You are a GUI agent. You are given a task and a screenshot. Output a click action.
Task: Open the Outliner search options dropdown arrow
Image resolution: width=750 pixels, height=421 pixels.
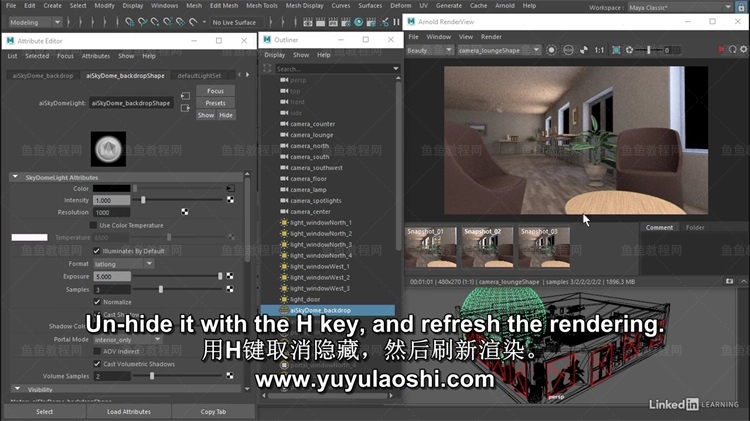[x=396, y=68]
